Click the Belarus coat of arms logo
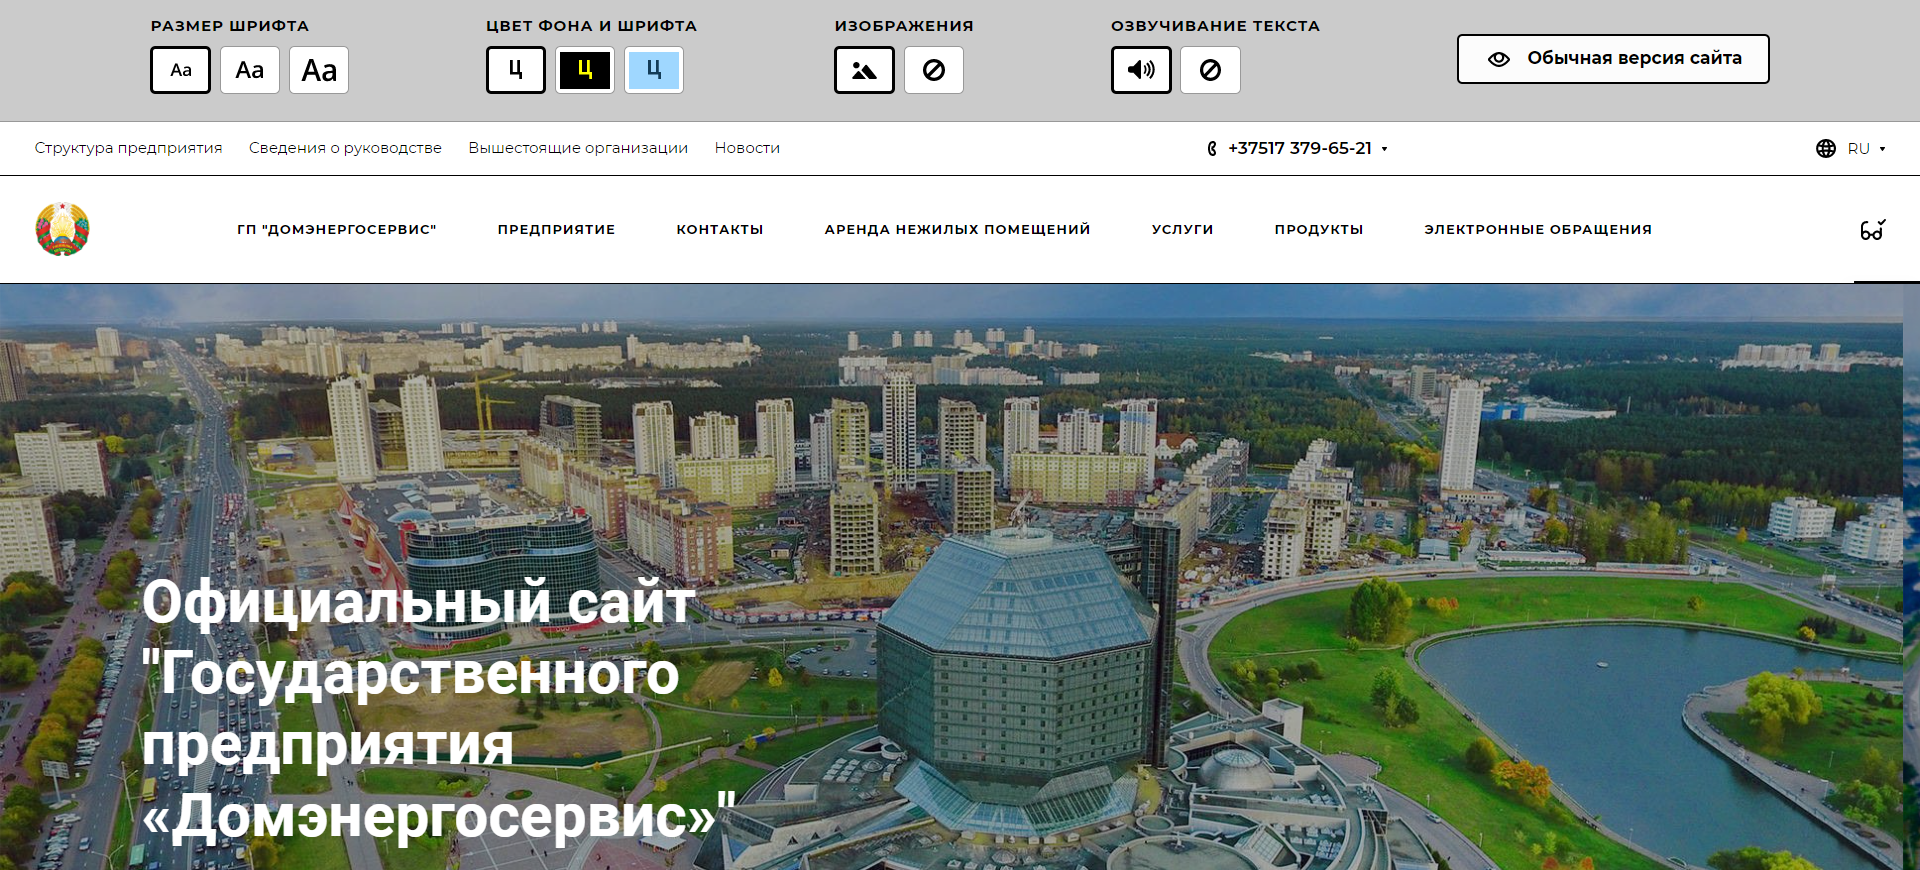The image size is (1920, 870). click(x=62, y=229)
